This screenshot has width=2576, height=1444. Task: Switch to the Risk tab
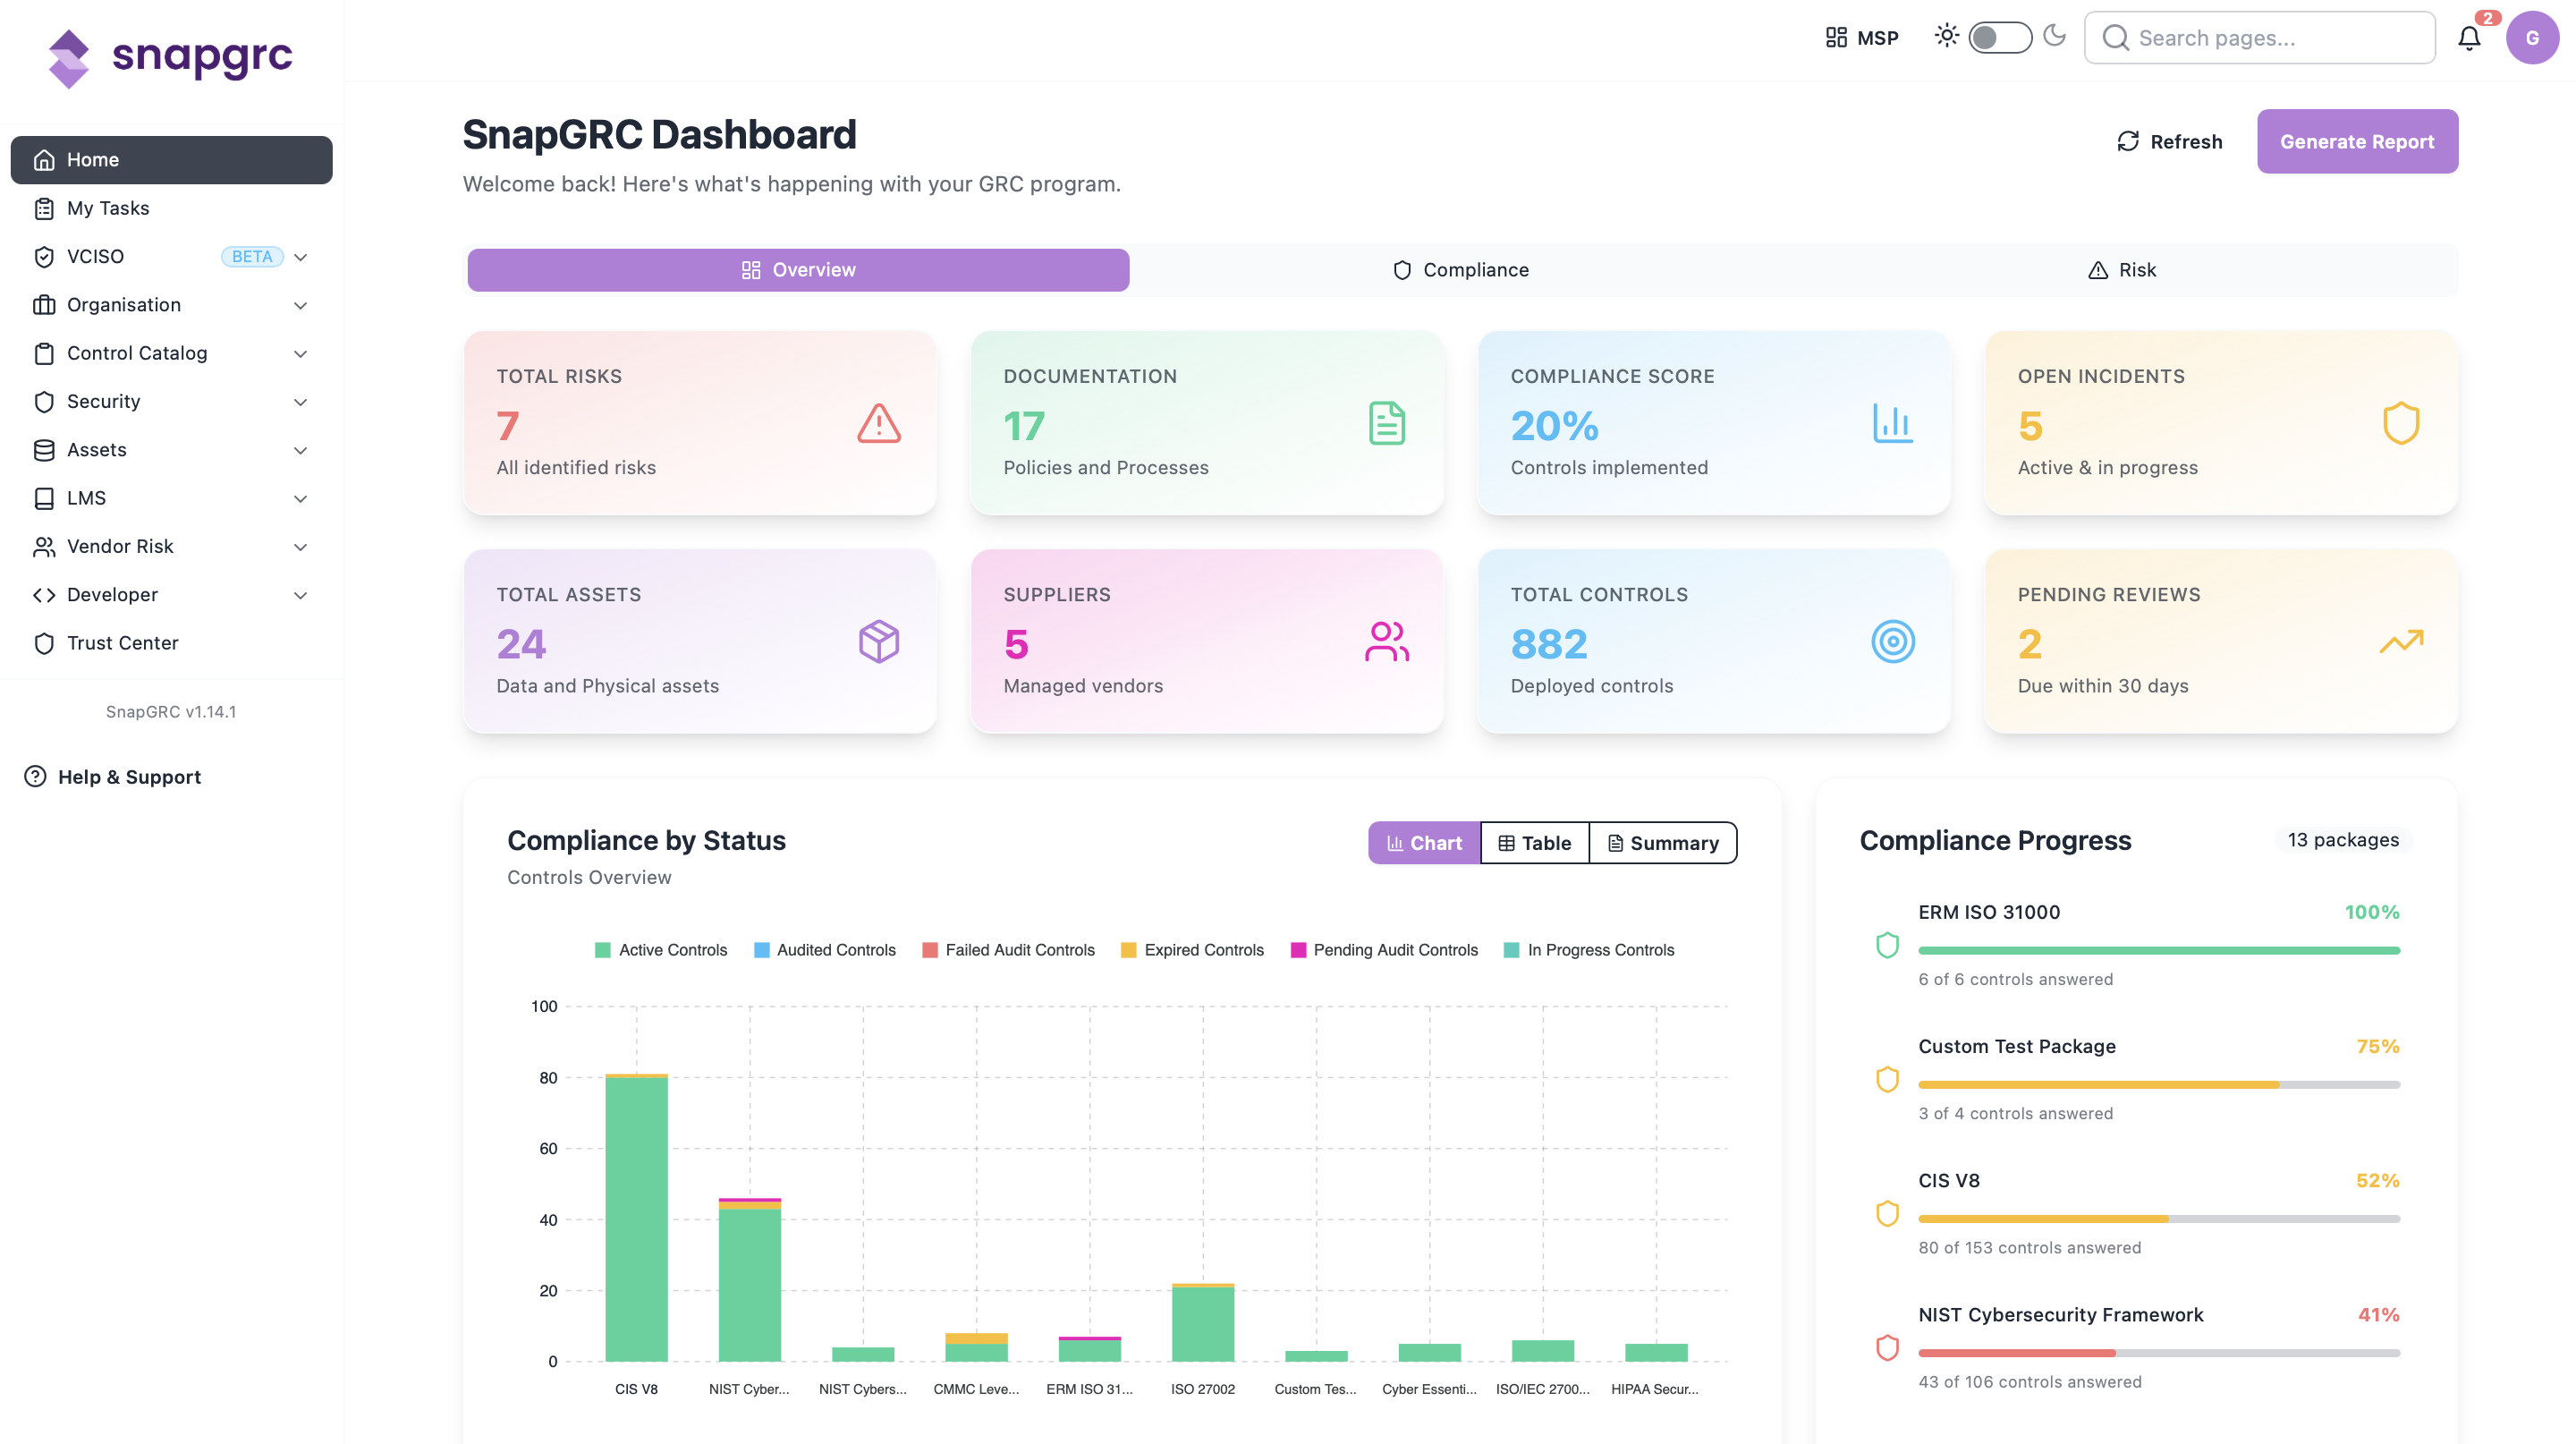point(2123,270)
